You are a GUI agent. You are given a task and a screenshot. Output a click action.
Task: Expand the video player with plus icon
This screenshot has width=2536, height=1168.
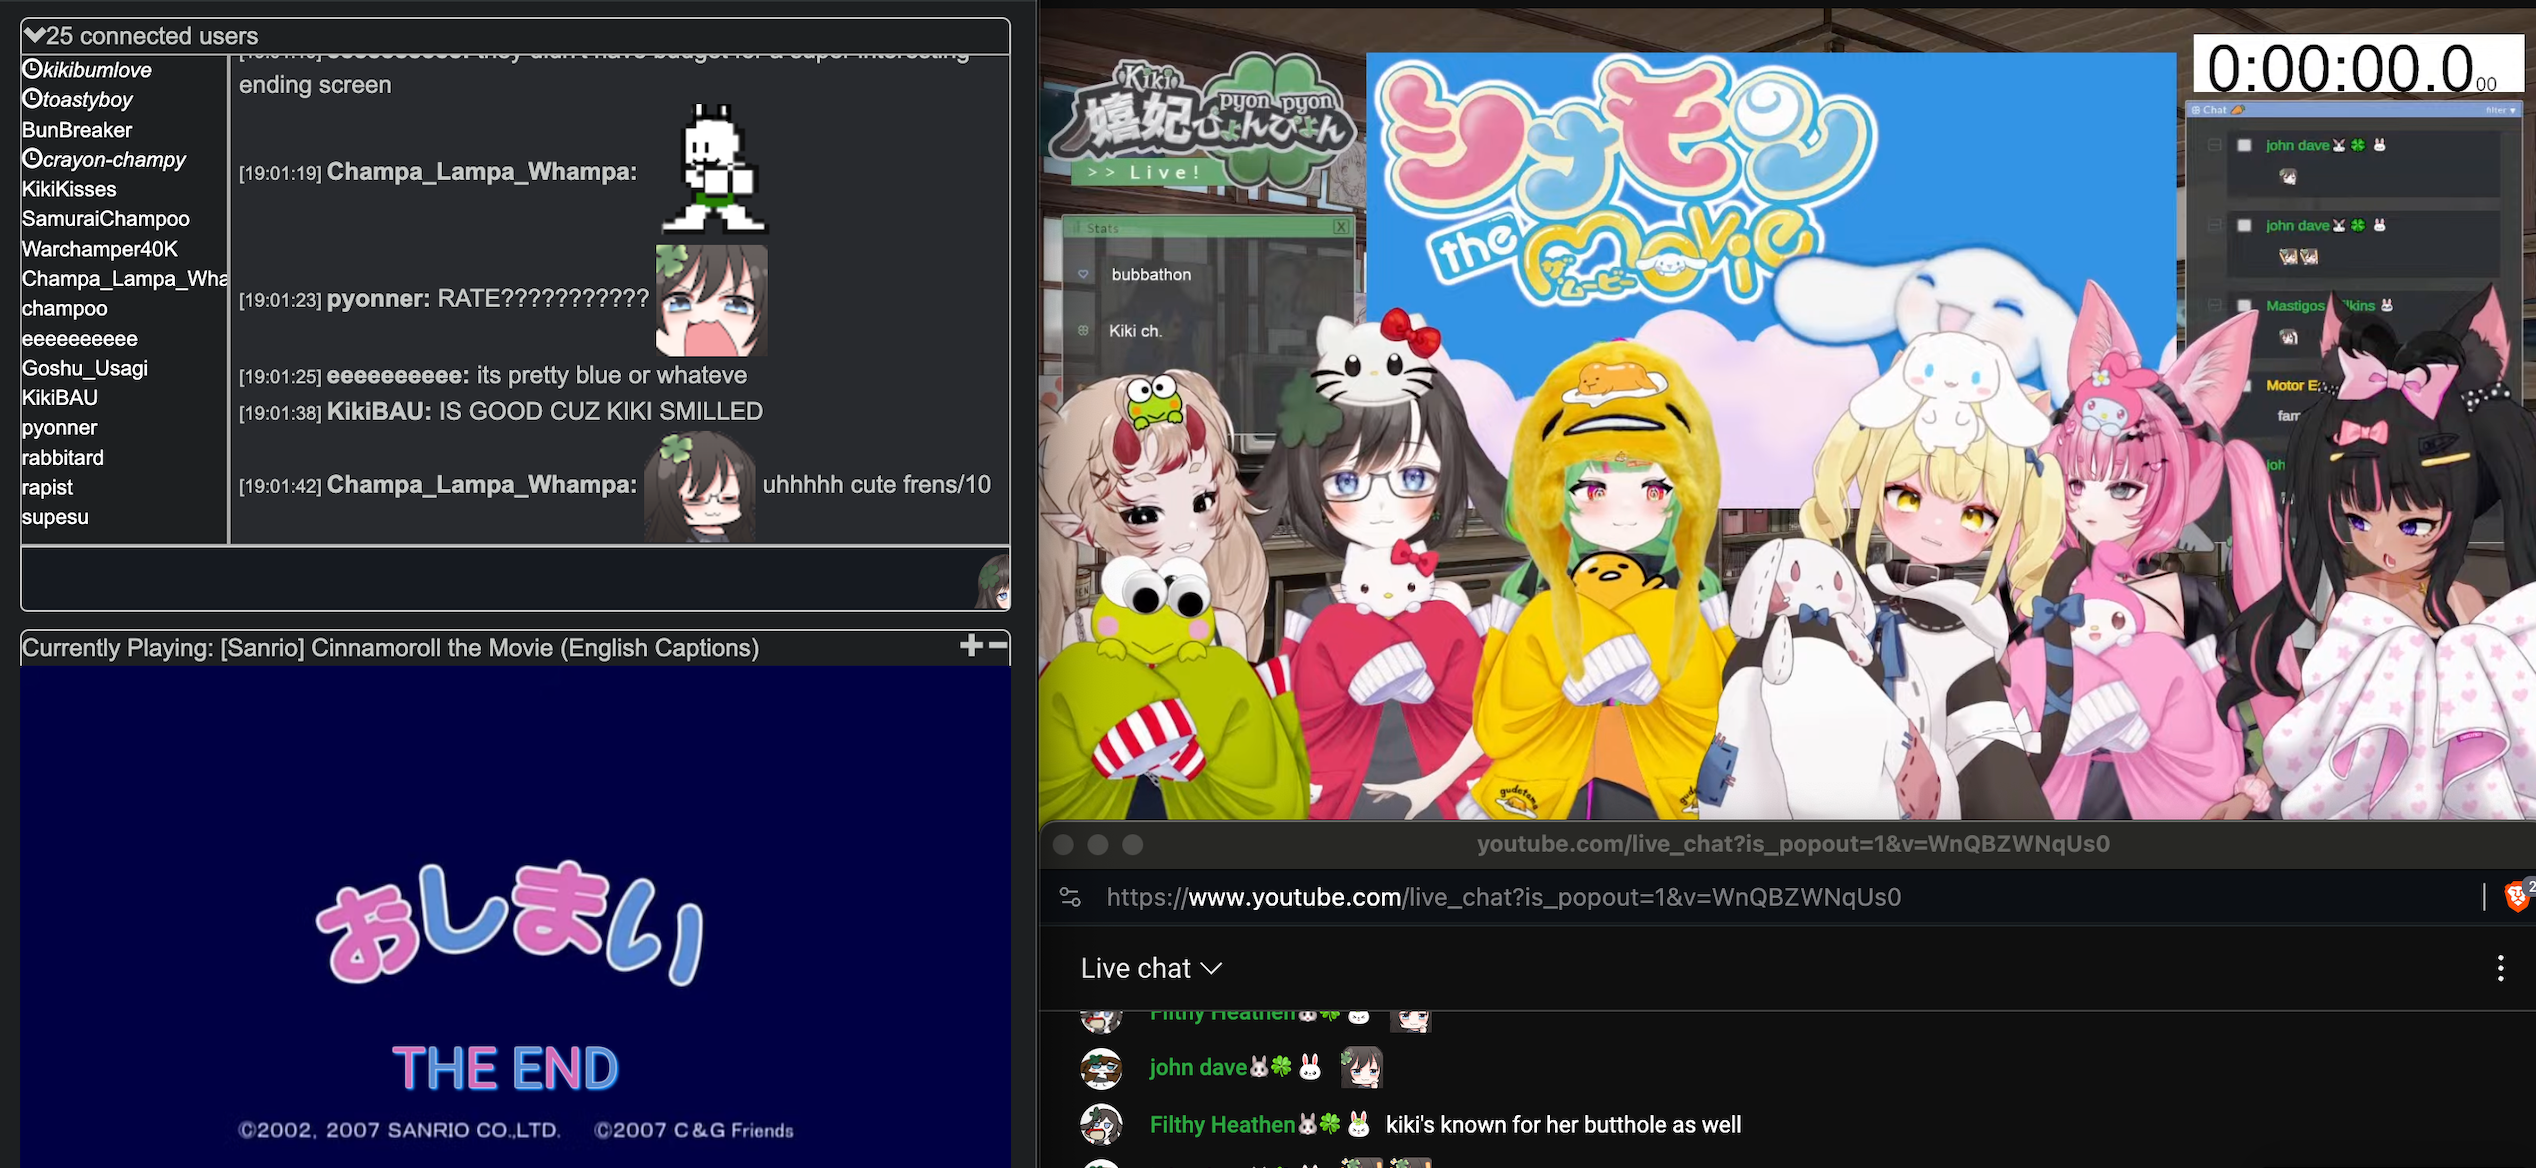[971, 646]
